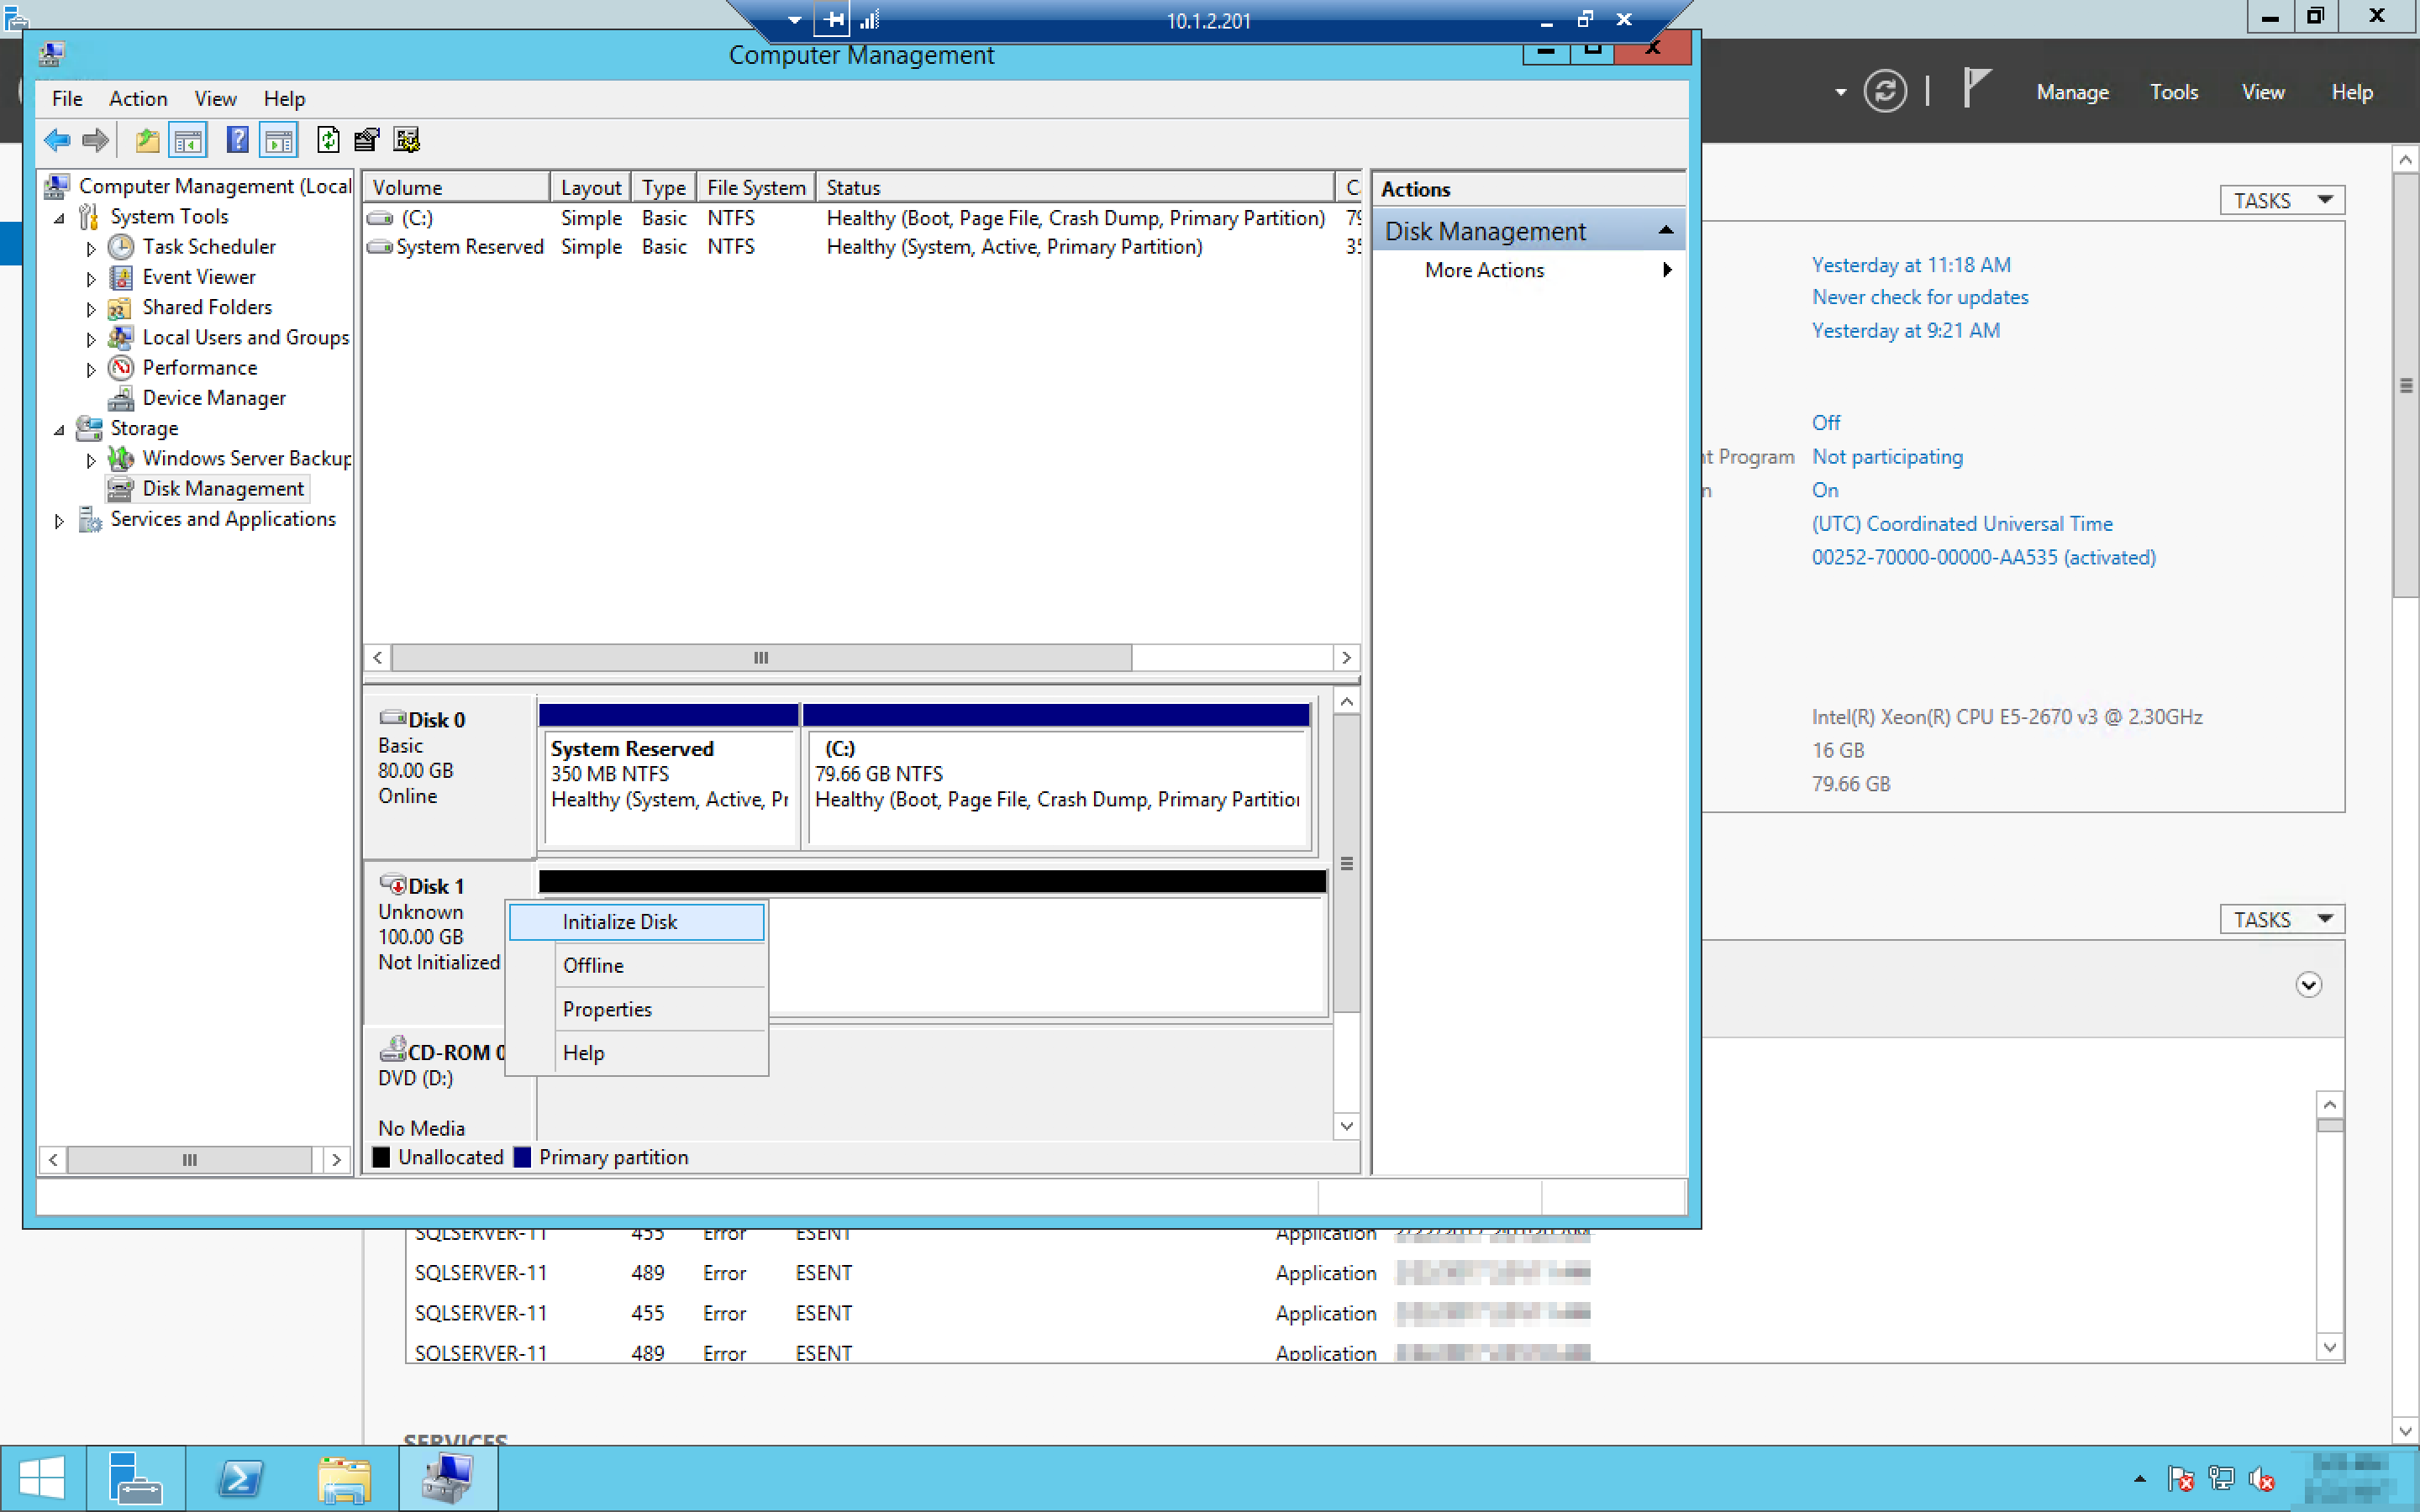Click the Never check for updates link

coord(1919,297)
